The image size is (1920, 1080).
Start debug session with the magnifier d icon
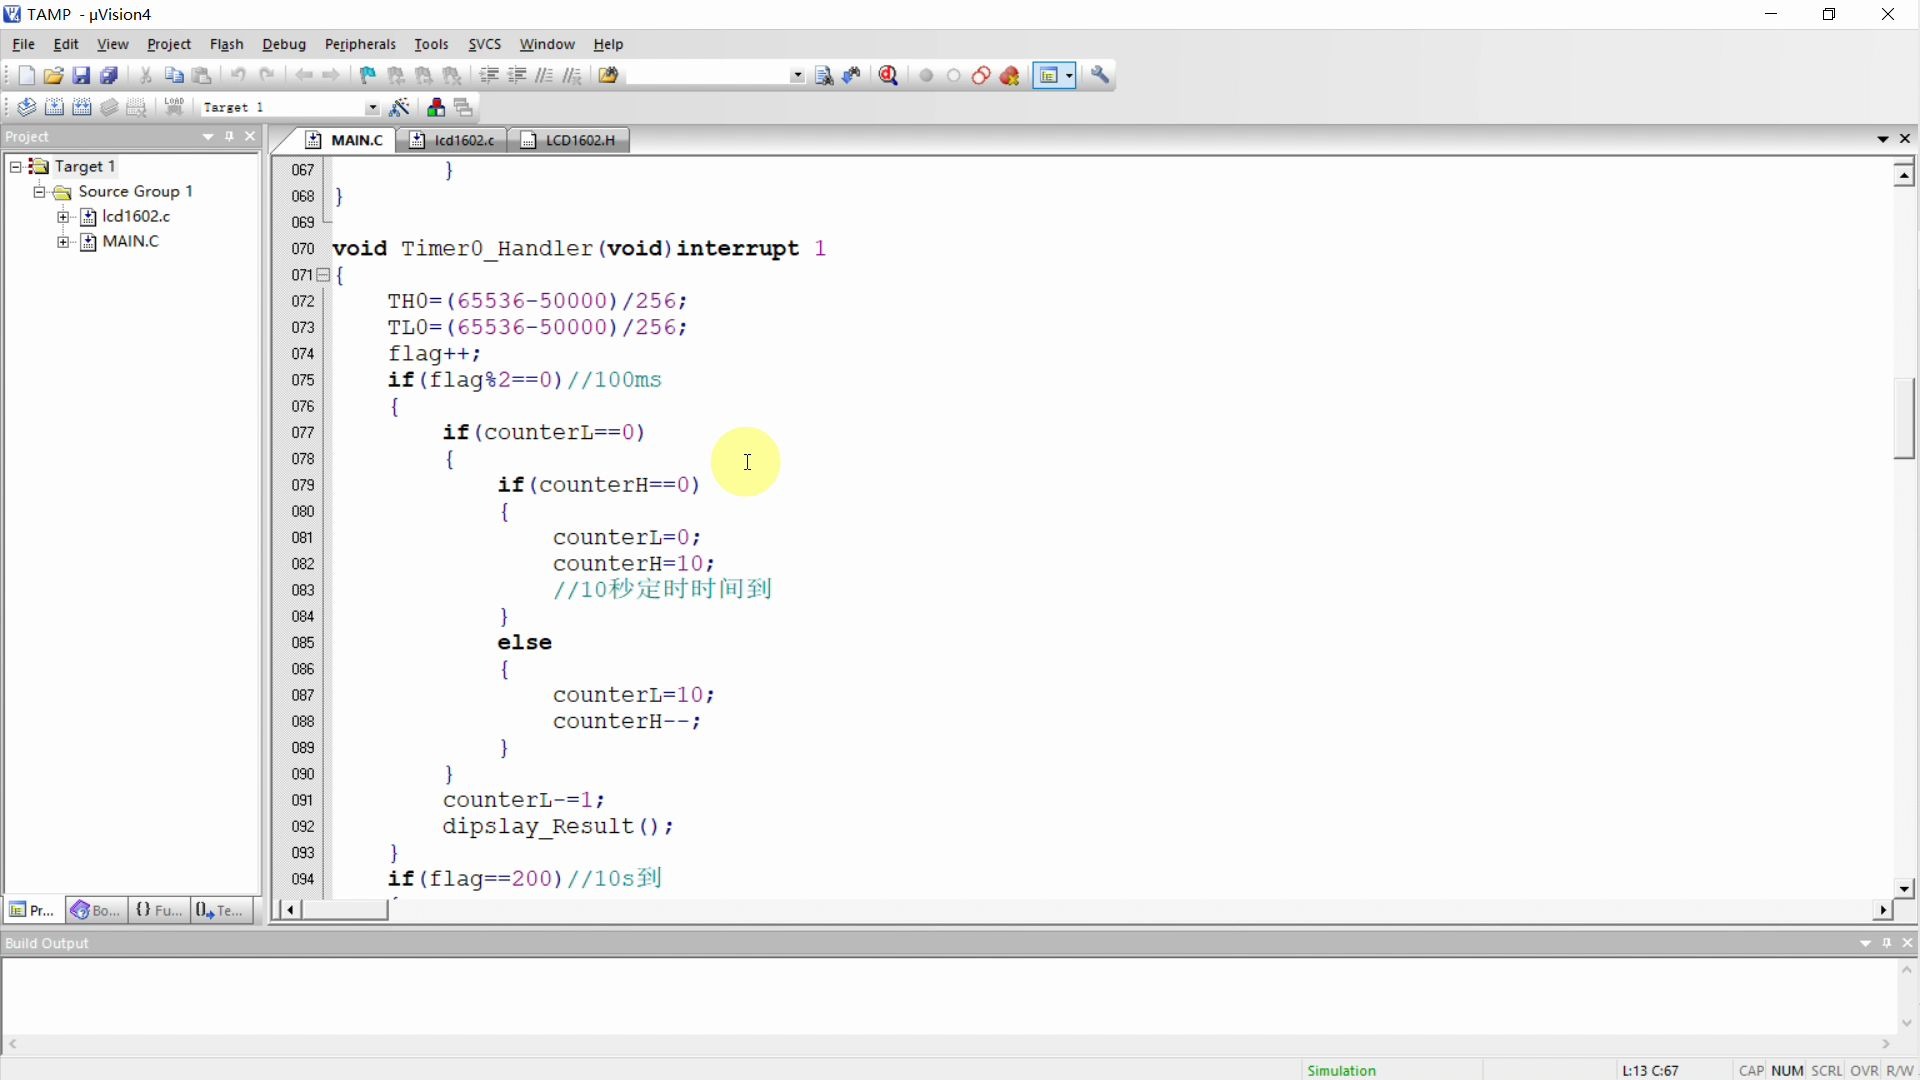pyautogui.click(x=889, y=76)
